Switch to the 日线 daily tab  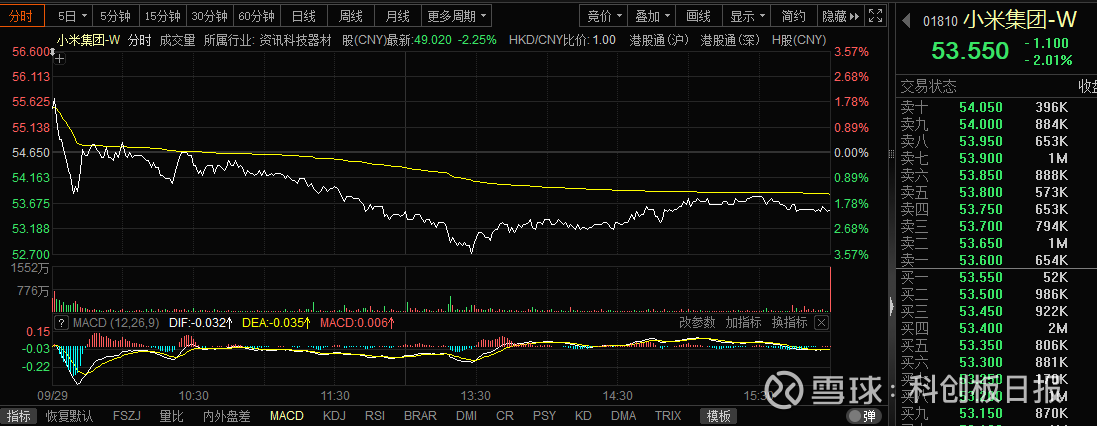pyautogui.click(x=303, y=15)
